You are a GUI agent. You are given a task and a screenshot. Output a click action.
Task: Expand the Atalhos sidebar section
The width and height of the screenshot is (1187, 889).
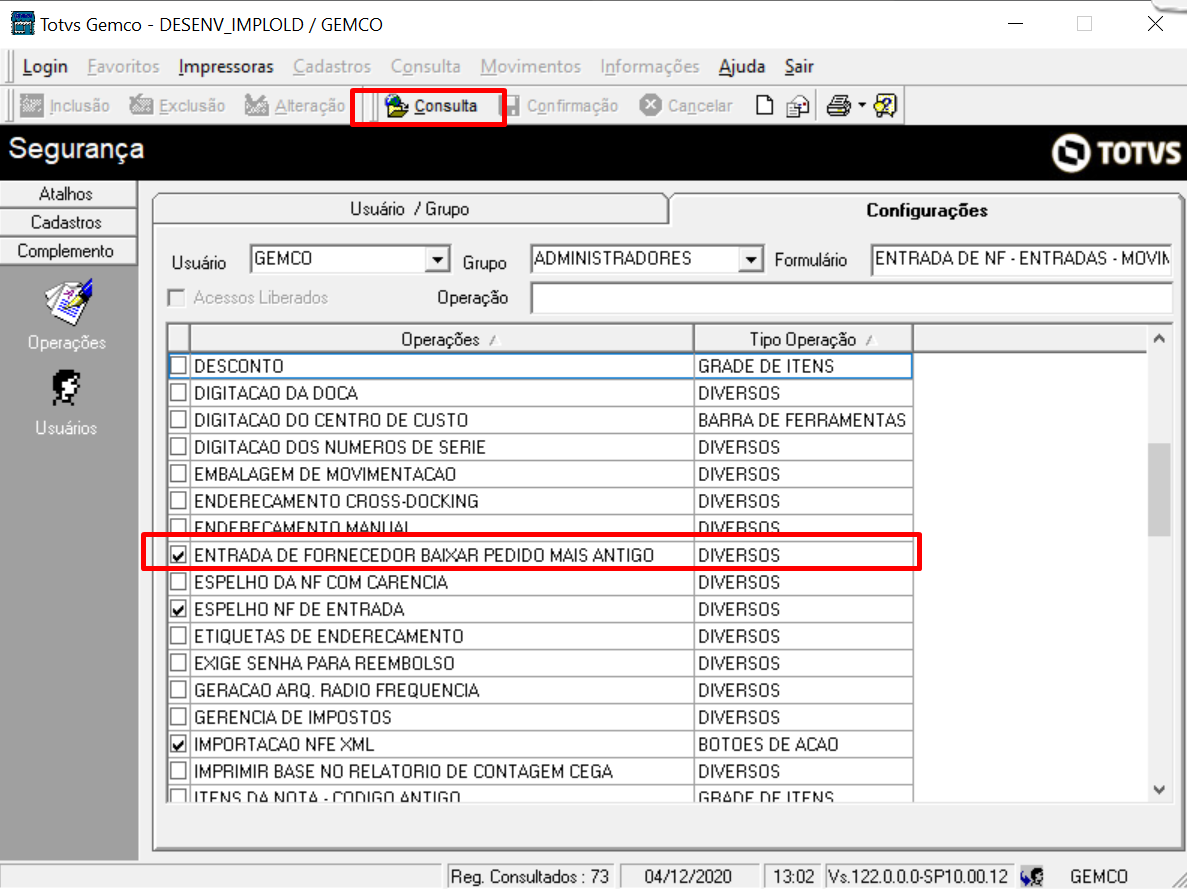click(x=67, y=194)
